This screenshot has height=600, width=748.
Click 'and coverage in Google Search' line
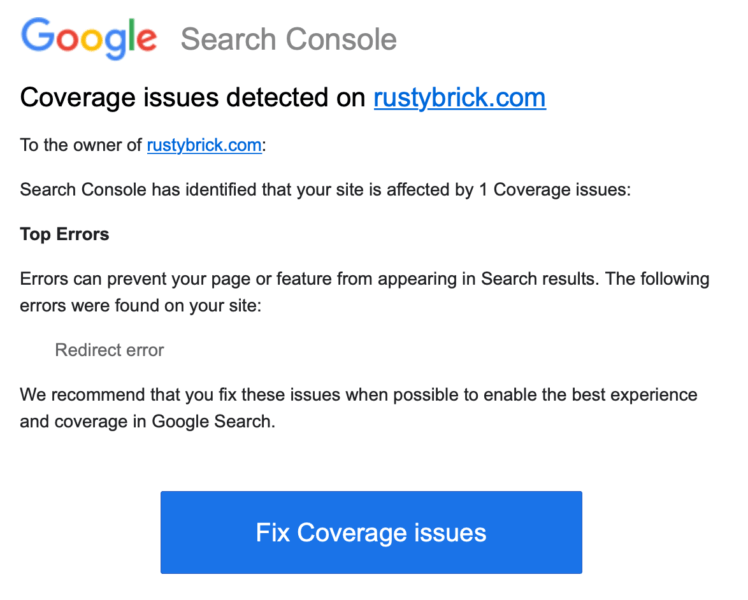pyautogui.click(x=146, y=421)
